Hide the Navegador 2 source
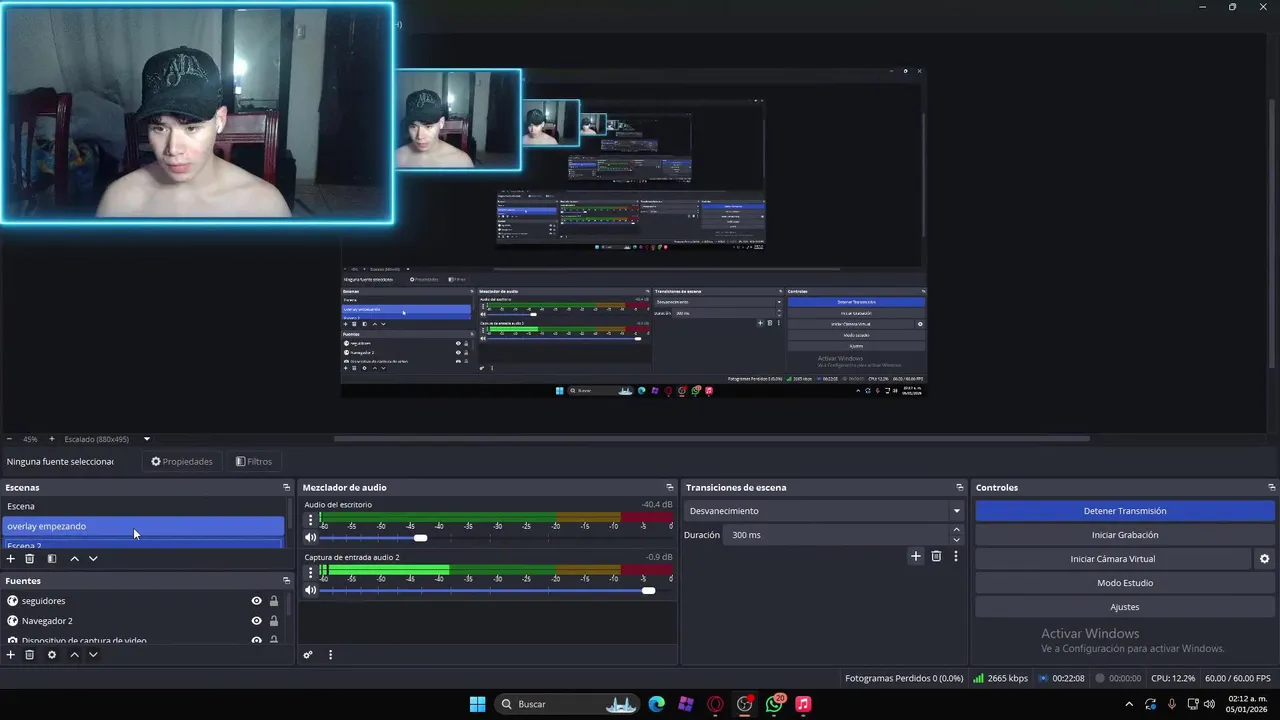The width and height of the screenshot is (1280, 720). click(256, 621)
